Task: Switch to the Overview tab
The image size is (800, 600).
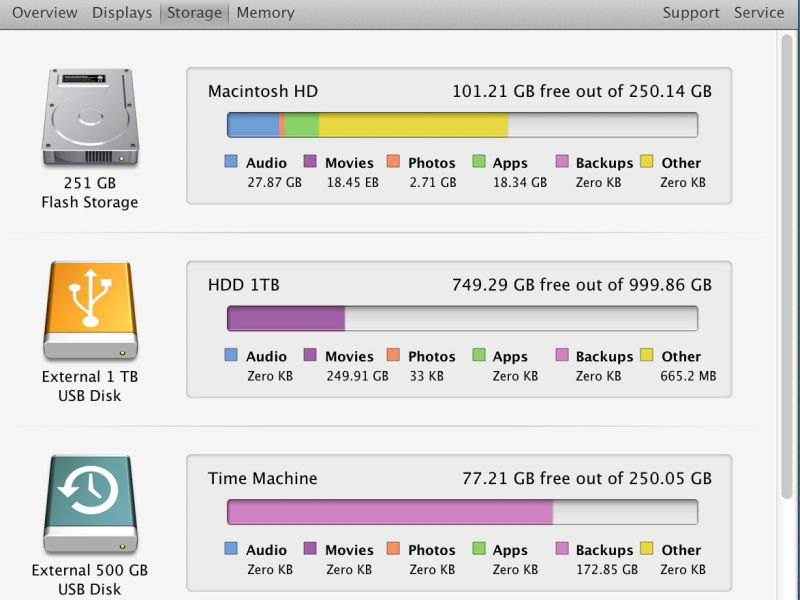Action: pos(44,12)
